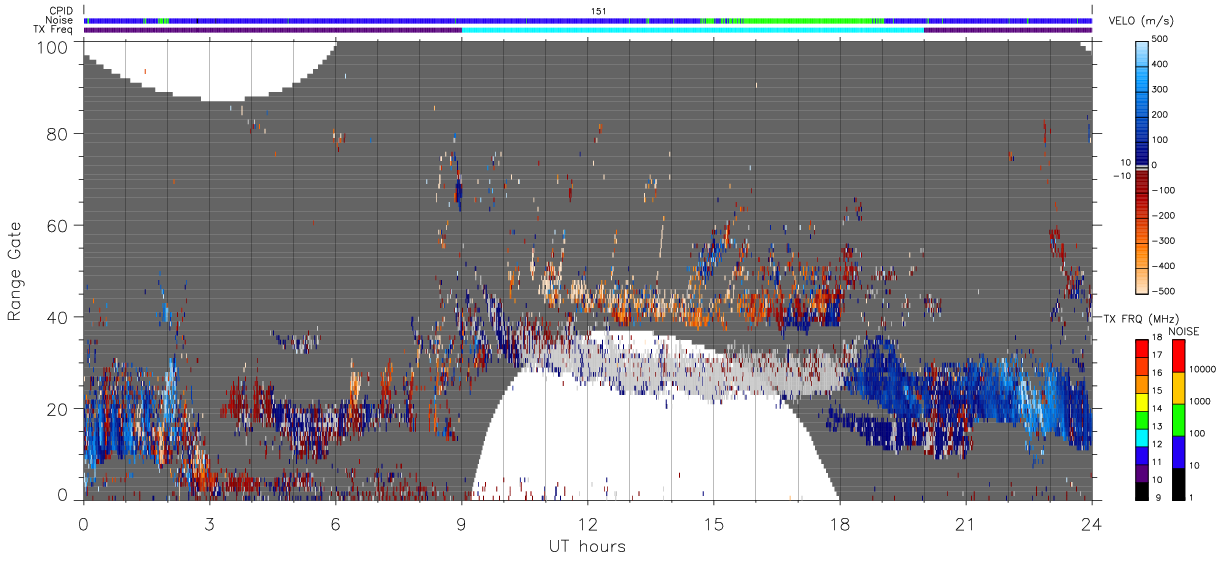Image resolution: width=1228 pixels, height=567 pixels.
Task: Click the CPID label at top left
Action: click(x=61, y=11)
